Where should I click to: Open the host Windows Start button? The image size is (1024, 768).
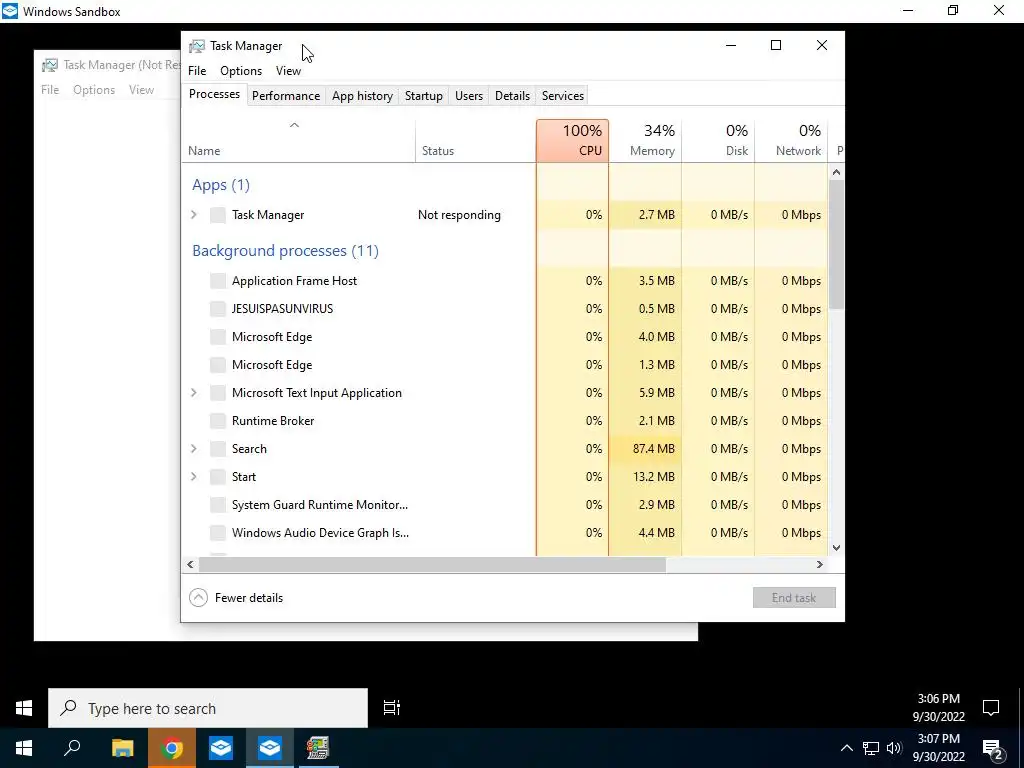[24, 748]
